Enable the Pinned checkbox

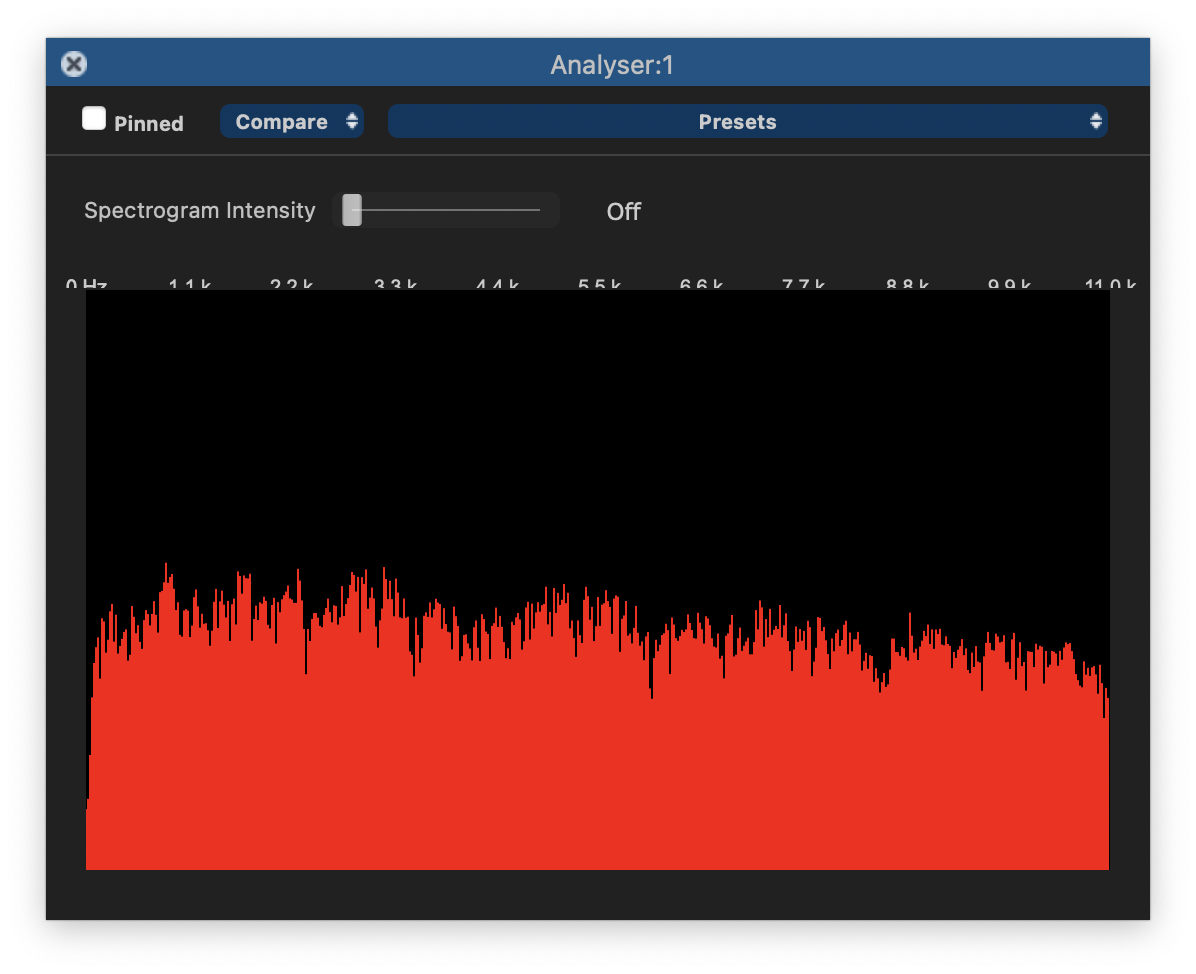point(94,120)
